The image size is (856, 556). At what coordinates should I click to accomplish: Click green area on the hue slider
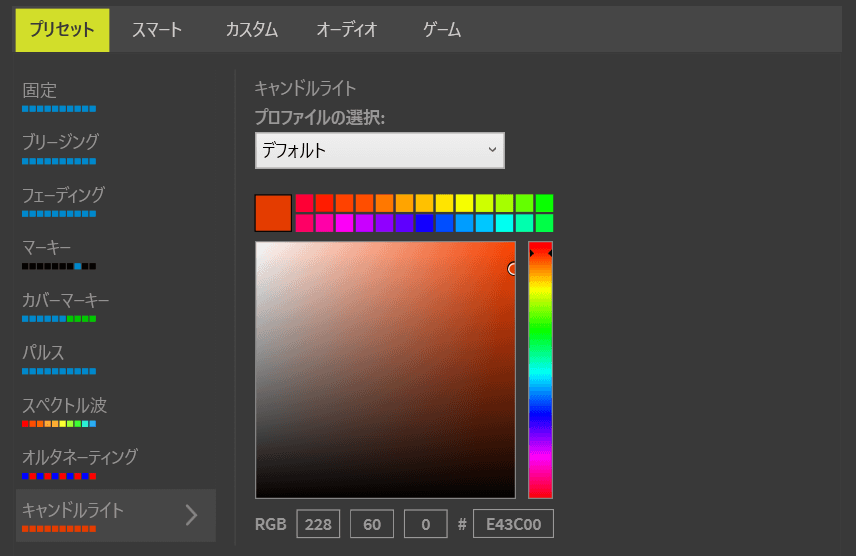pos(540,328)
